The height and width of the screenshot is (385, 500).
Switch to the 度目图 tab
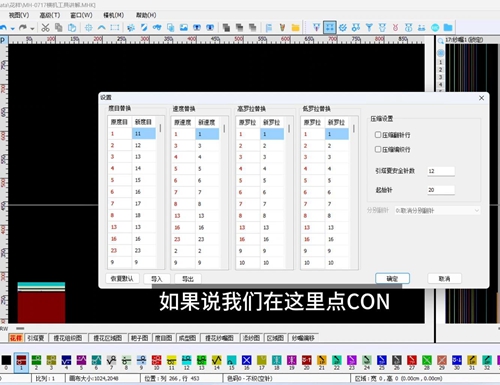163,338
